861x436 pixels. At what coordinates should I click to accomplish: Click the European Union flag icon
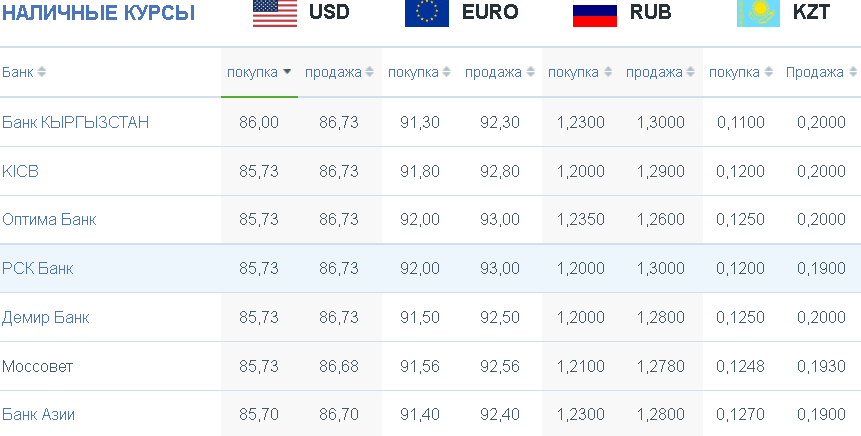pos(427,13)
